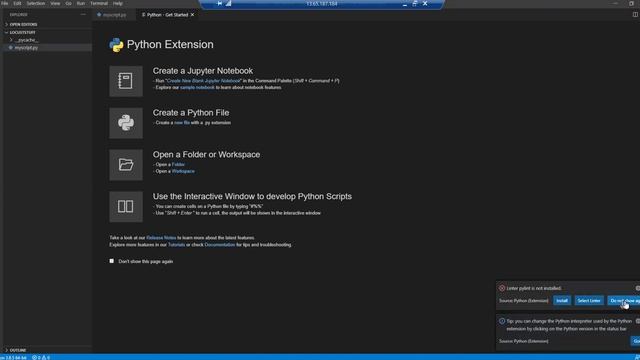Viewport: 640px width, 360px height.
Task: Click the Interactive Window split tile icon
Action: [126, 207]
